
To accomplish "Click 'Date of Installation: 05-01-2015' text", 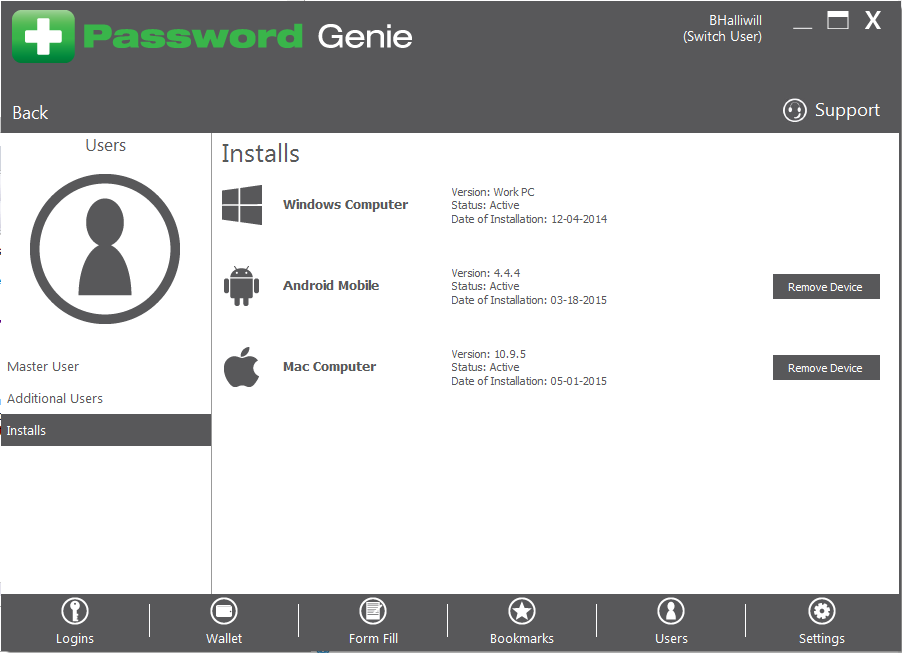I will coord(529,381).
